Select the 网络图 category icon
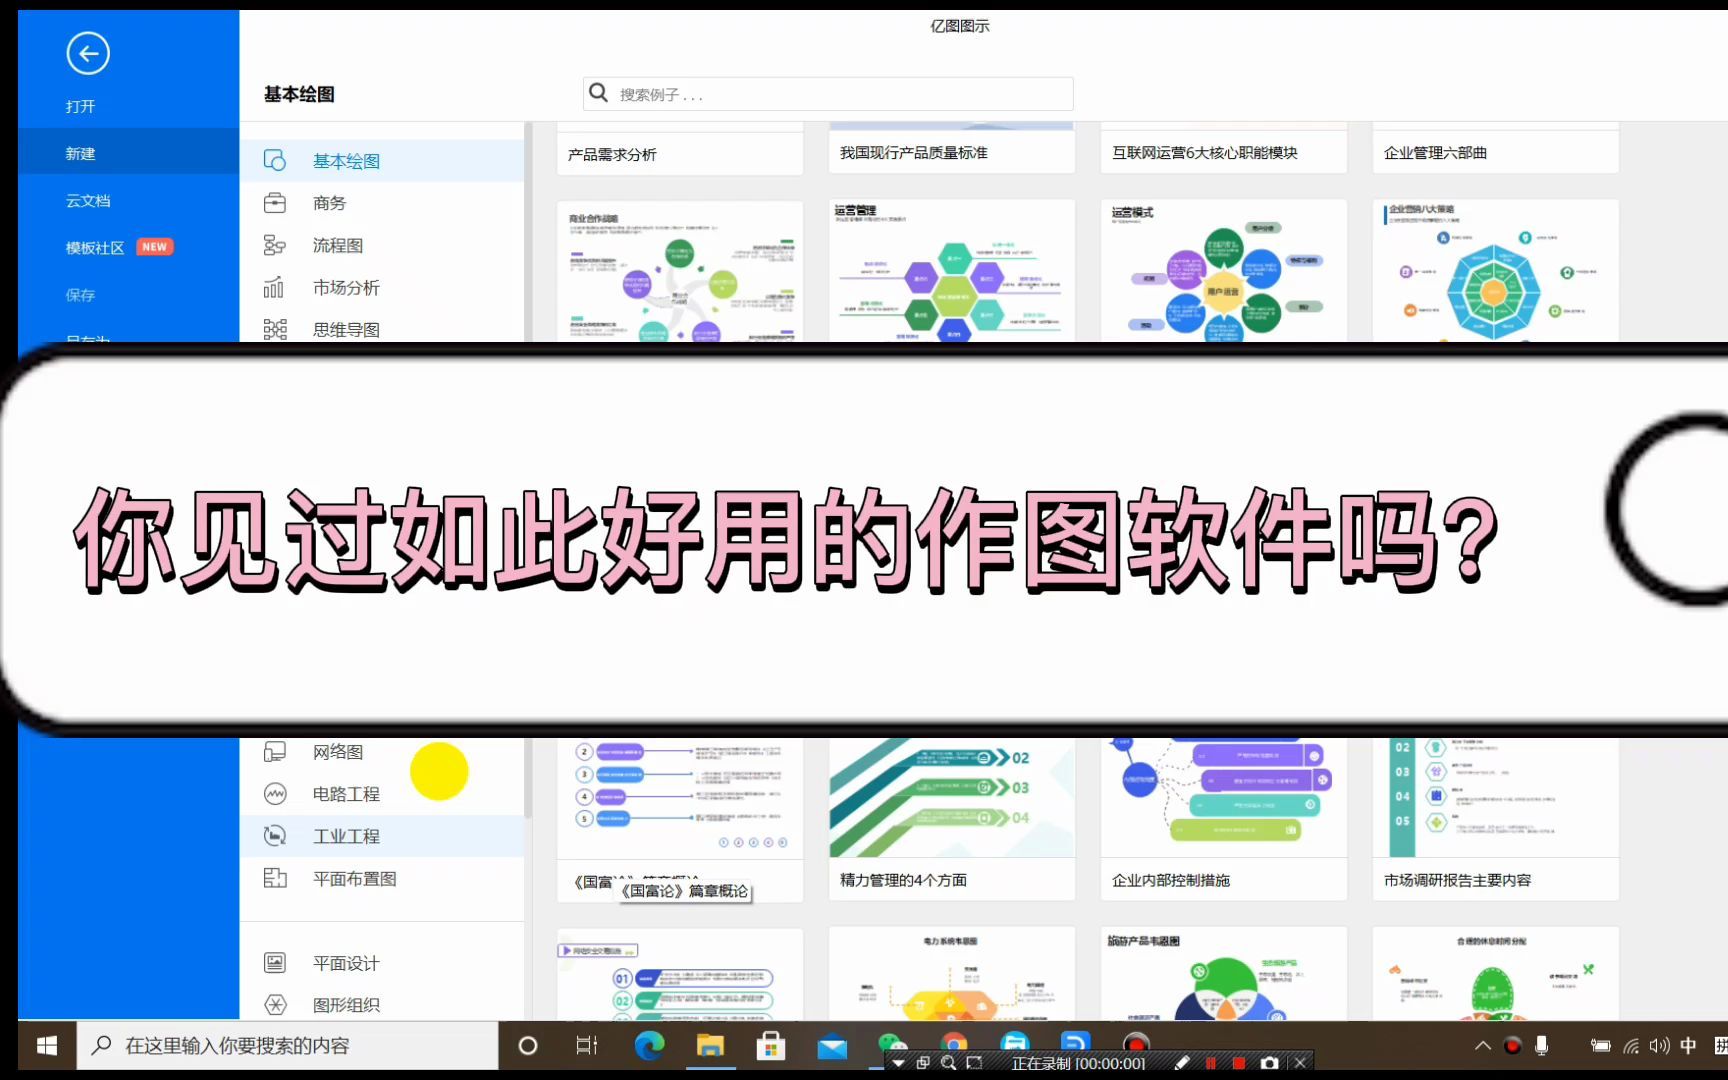The width and height of the screenshot is (1728, 1080). (x=274, y=751)
